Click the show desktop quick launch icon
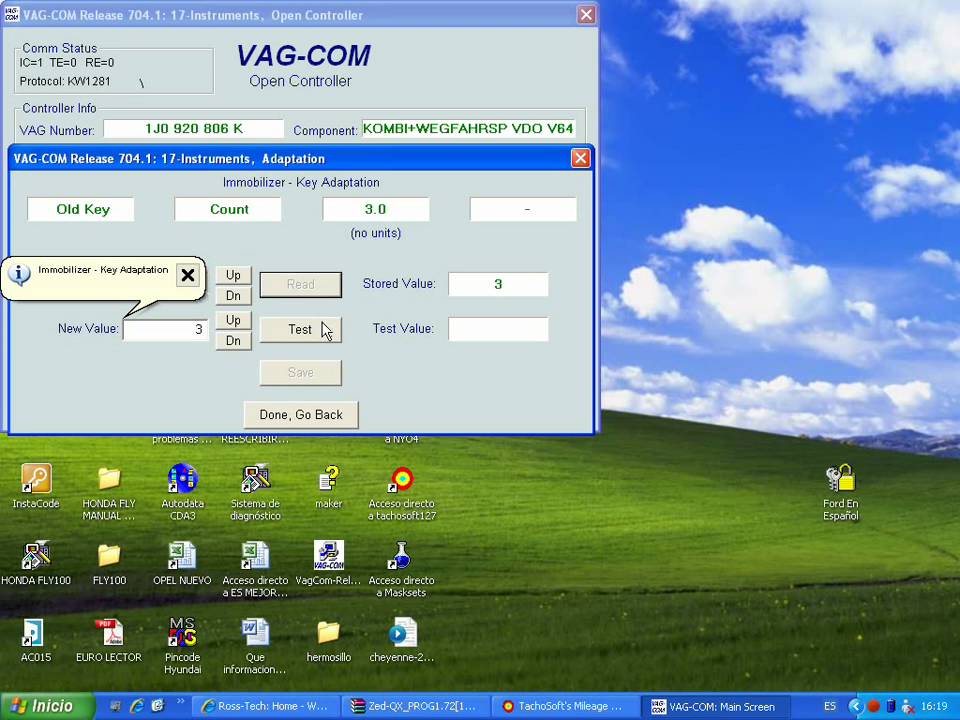Viewport: 960px width, 720px height. coord(116,706)
